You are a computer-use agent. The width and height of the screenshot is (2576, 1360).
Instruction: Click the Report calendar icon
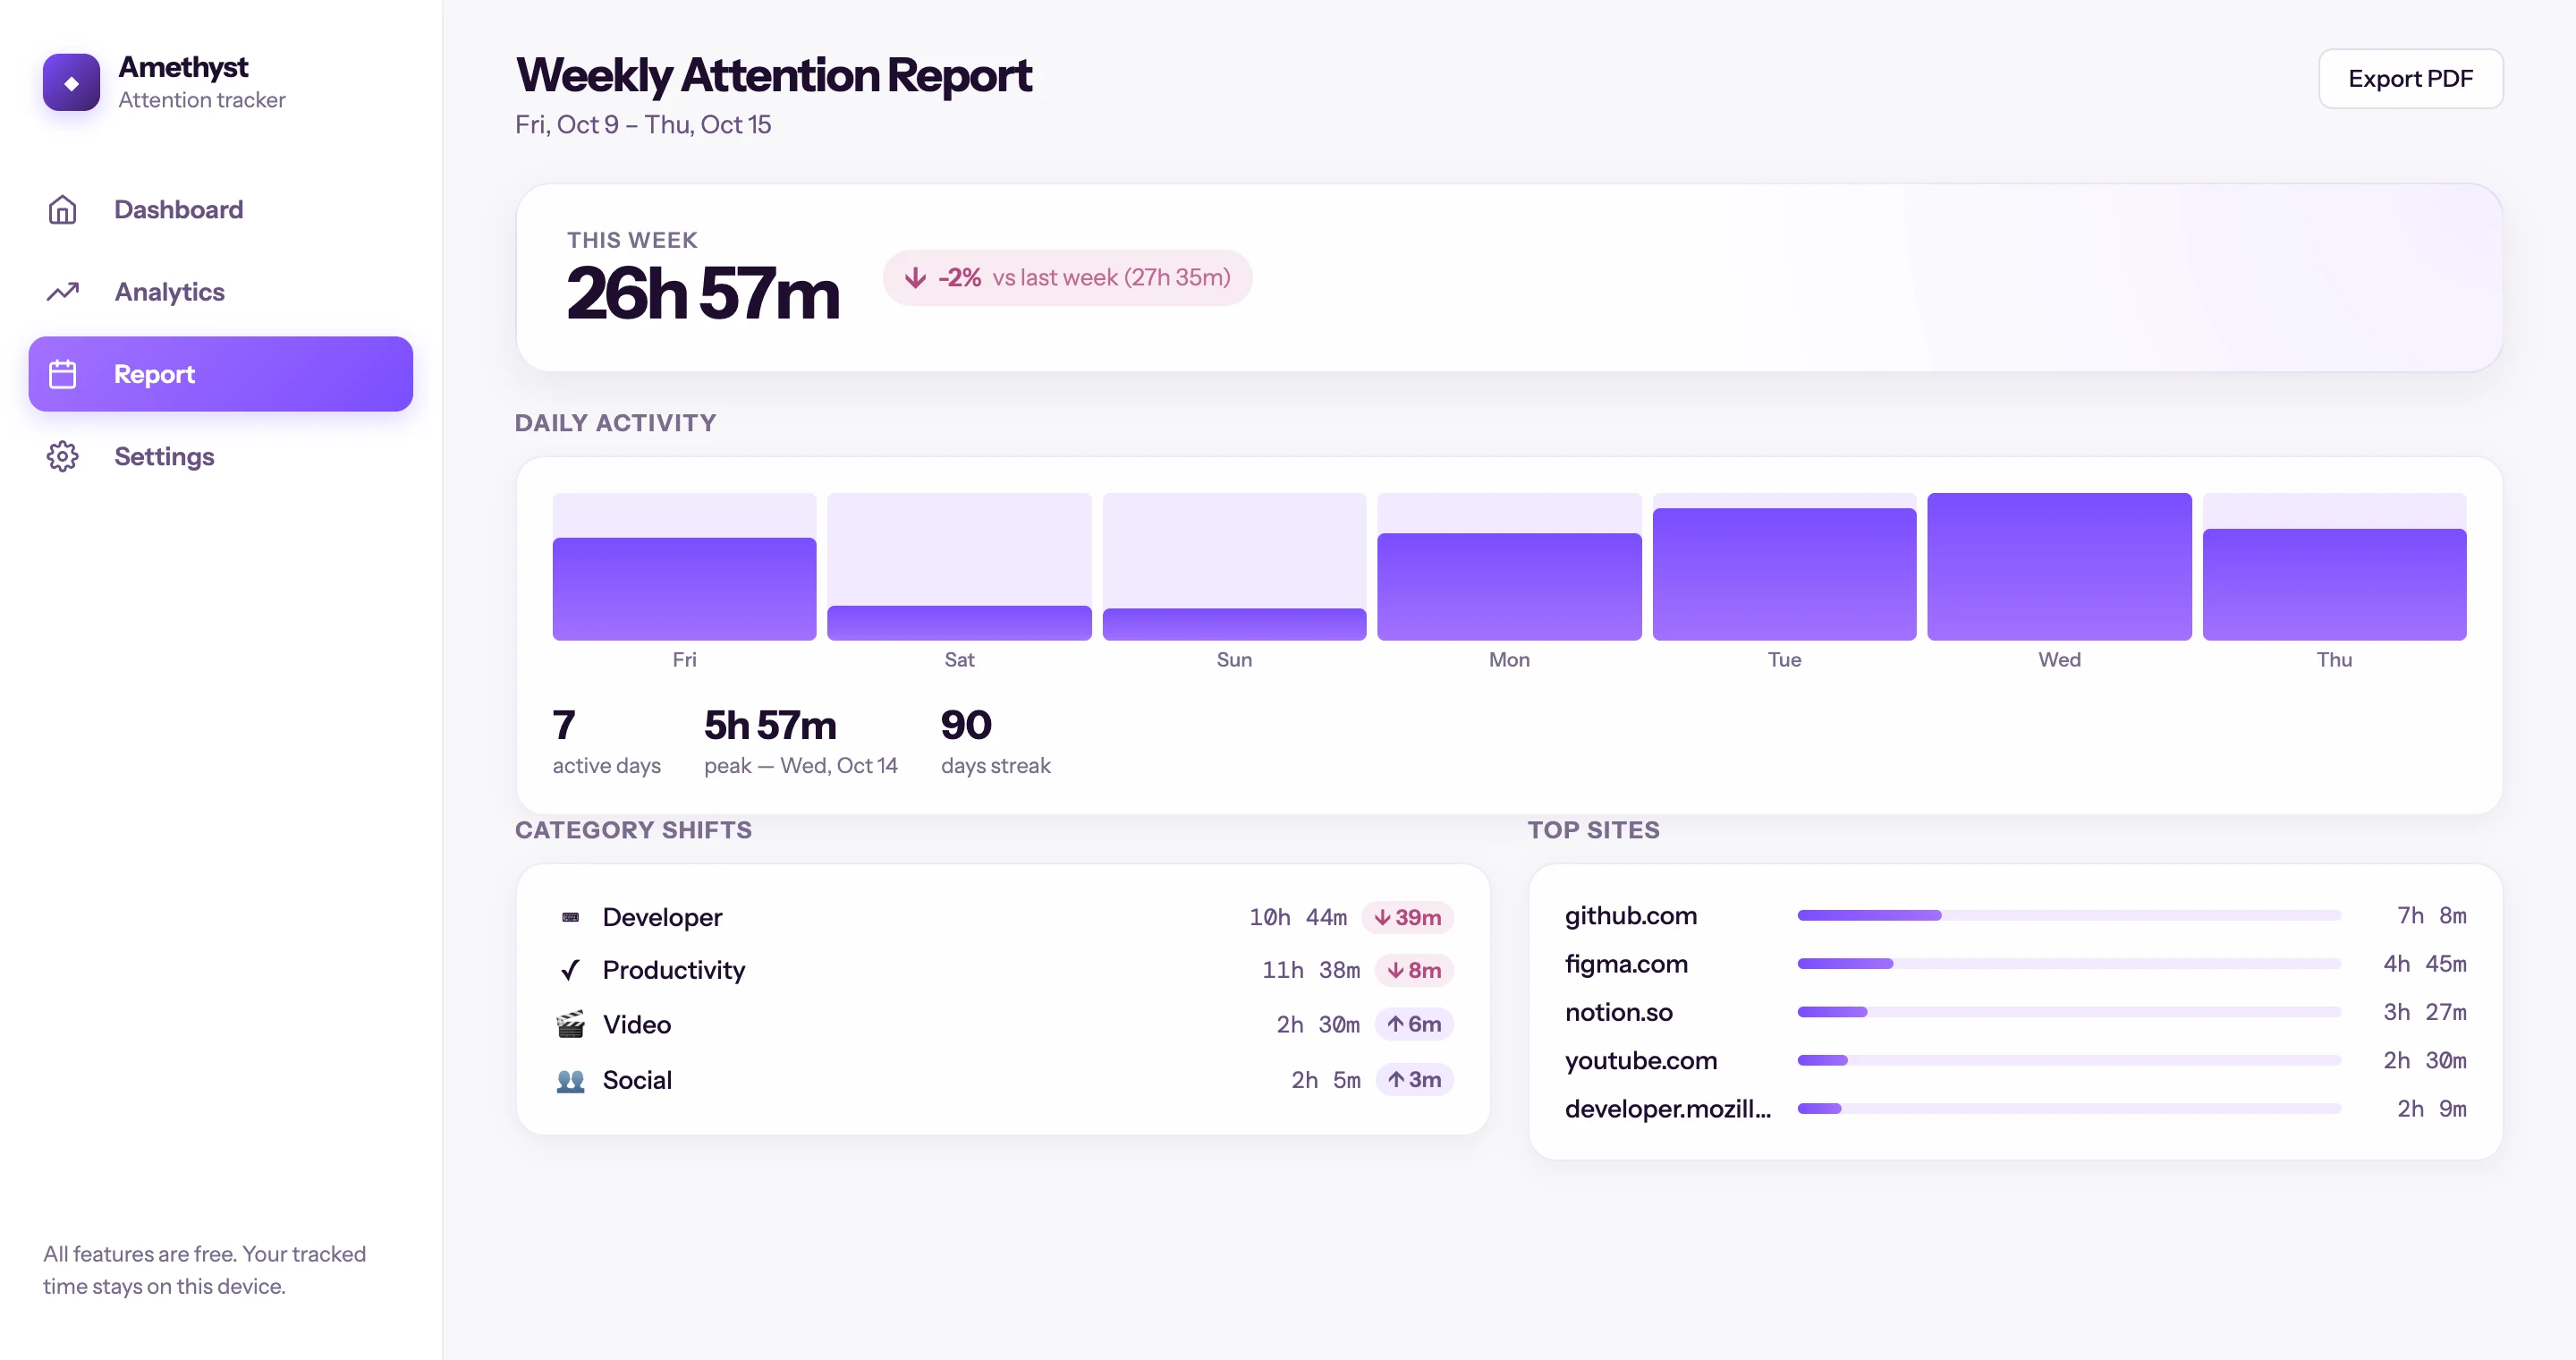(x=62, y=374)
